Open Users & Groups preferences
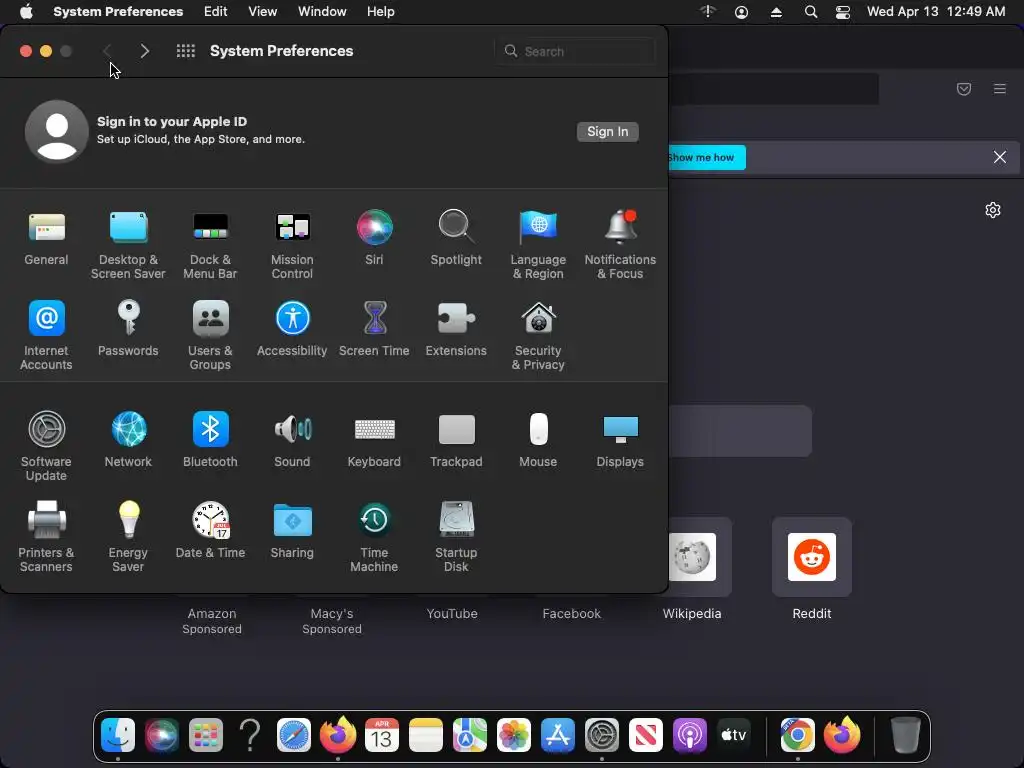1024x768 pixels. pyautogui.click(x=210, y=336)
